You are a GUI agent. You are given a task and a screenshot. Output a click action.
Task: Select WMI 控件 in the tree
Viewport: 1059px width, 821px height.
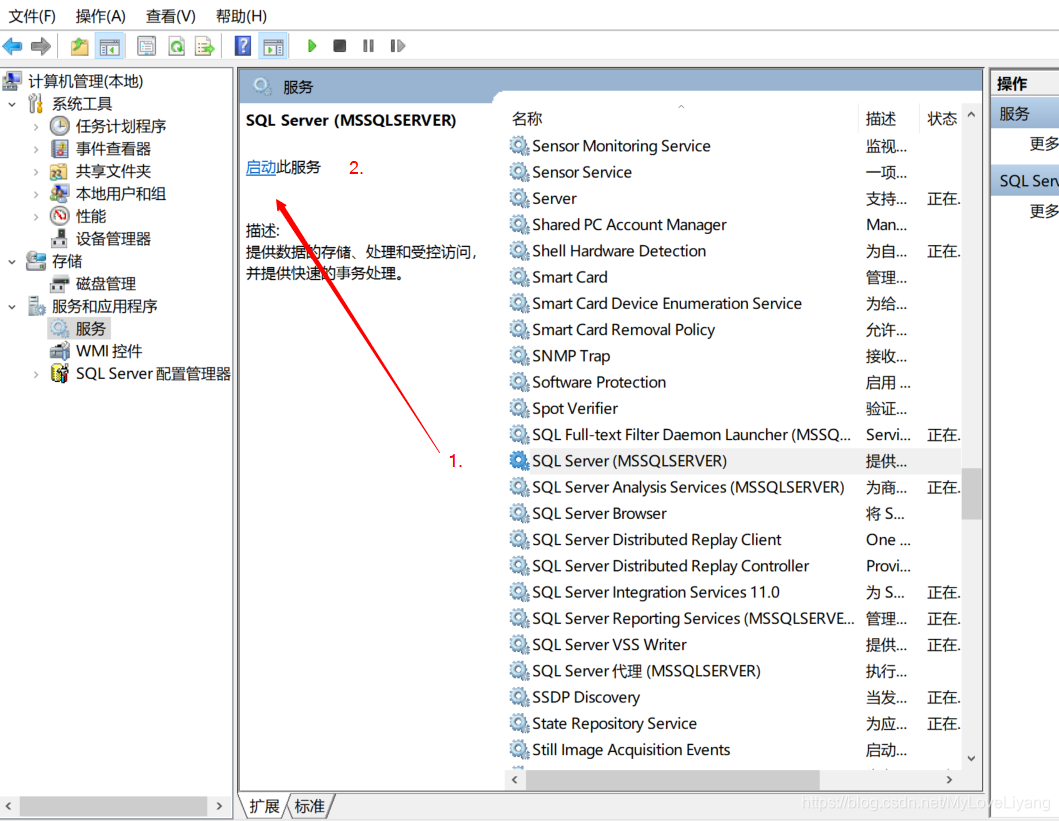(109, 351)
